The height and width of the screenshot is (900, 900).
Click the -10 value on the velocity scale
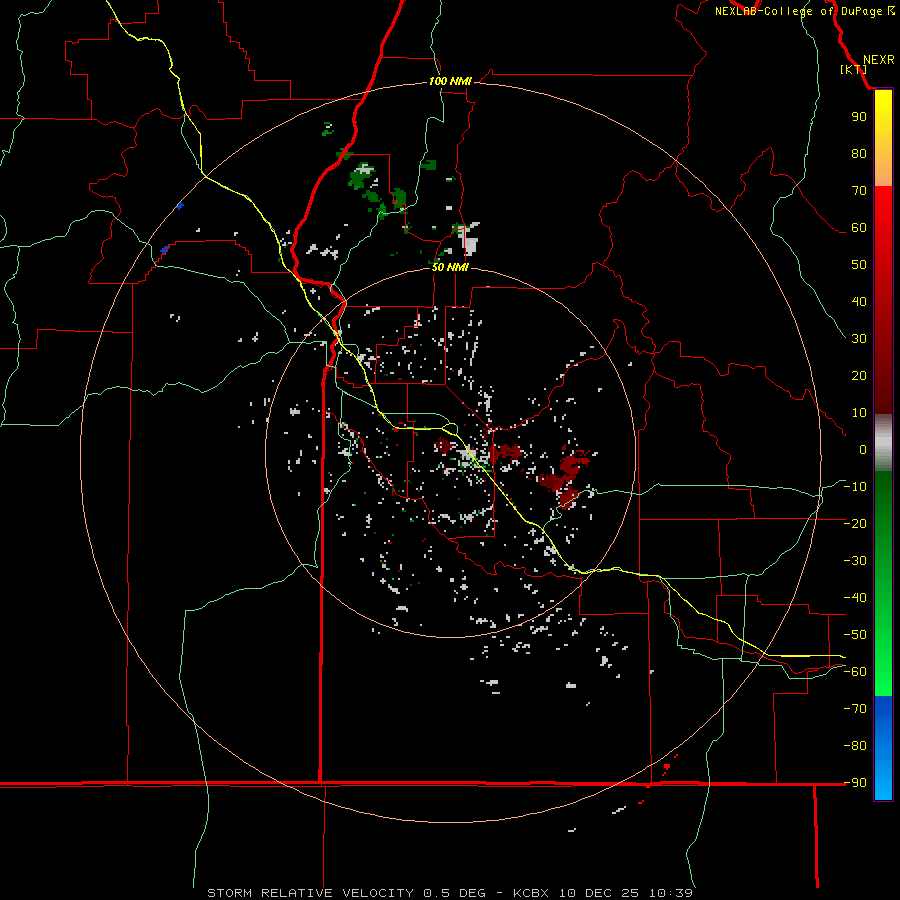855,487
